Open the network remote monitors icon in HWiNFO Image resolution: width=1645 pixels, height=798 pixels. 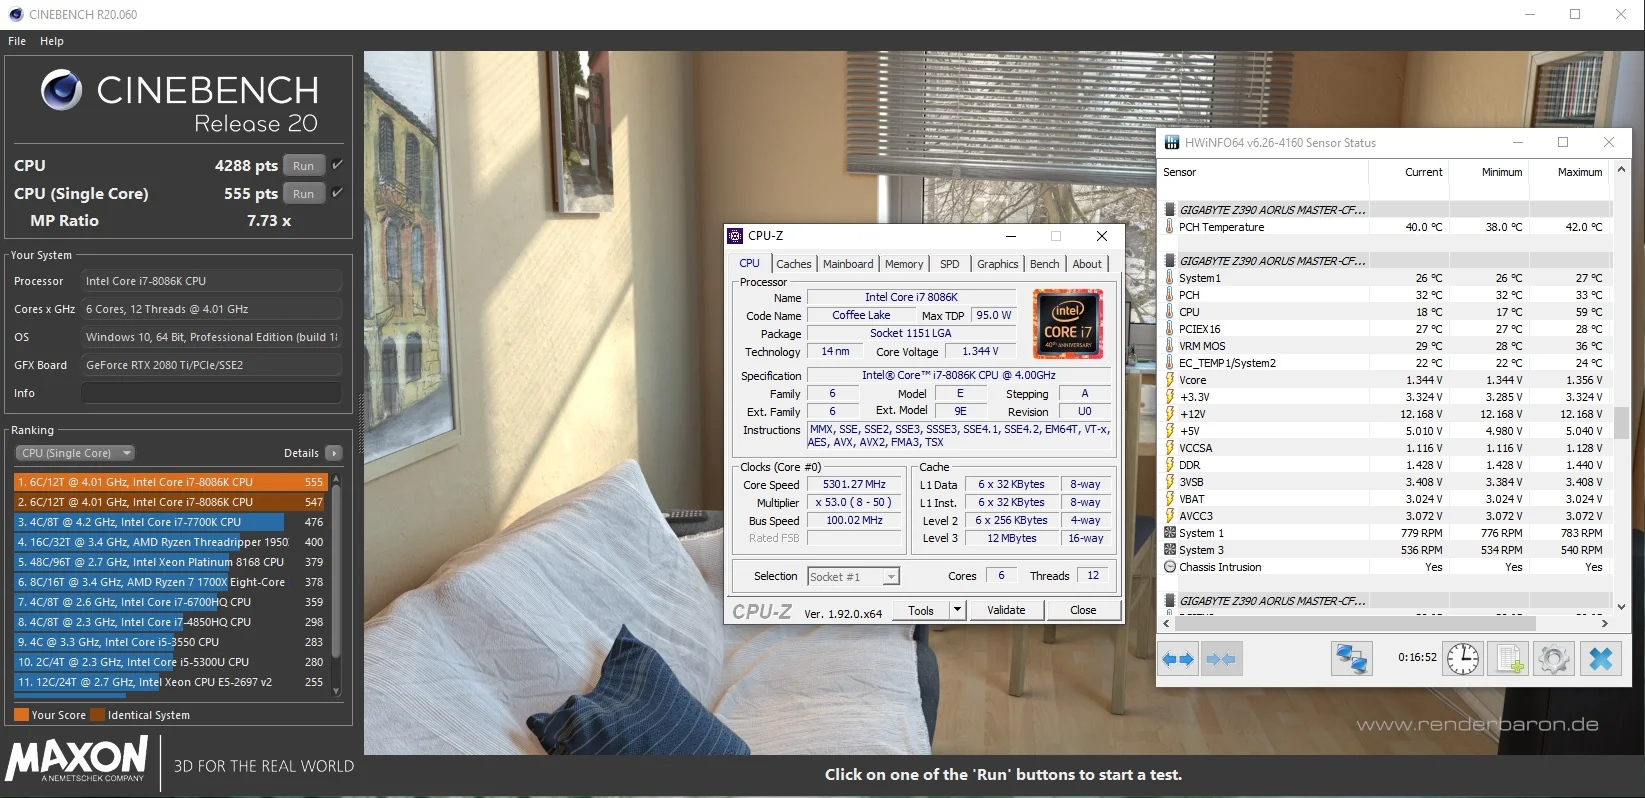1352,659
